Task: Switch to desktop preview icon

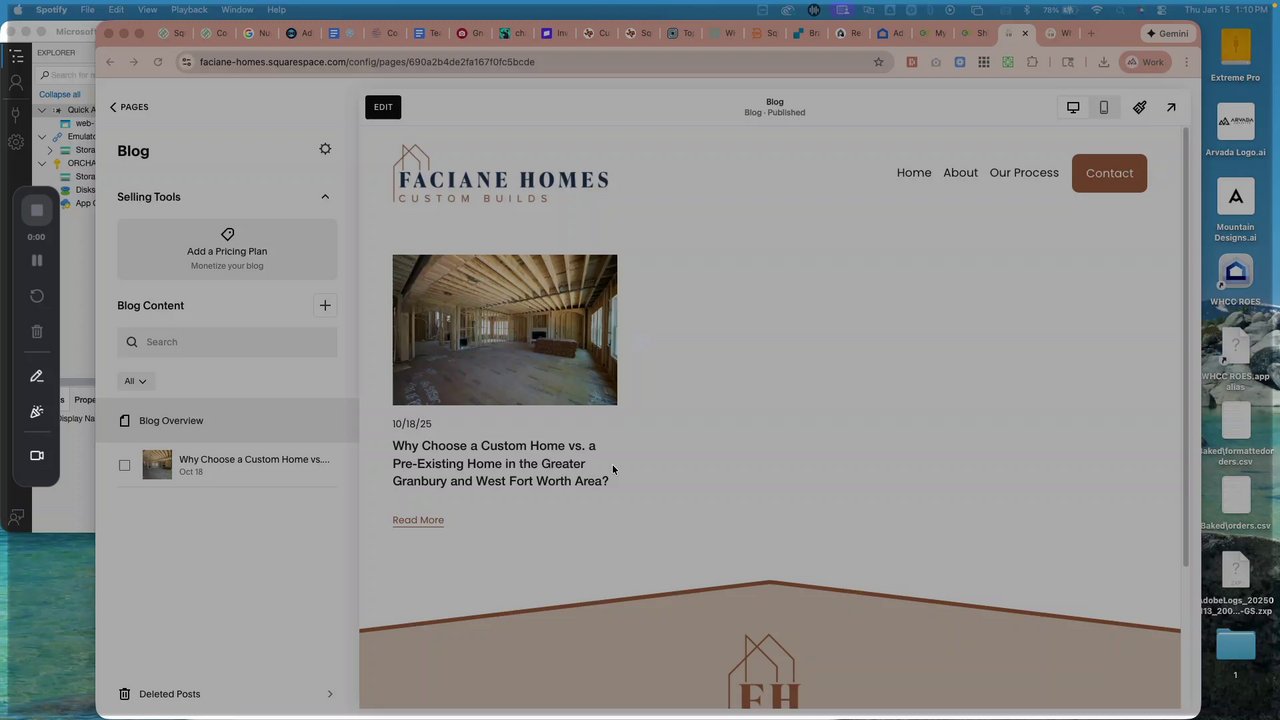Action: click(x=1073, y=107)
